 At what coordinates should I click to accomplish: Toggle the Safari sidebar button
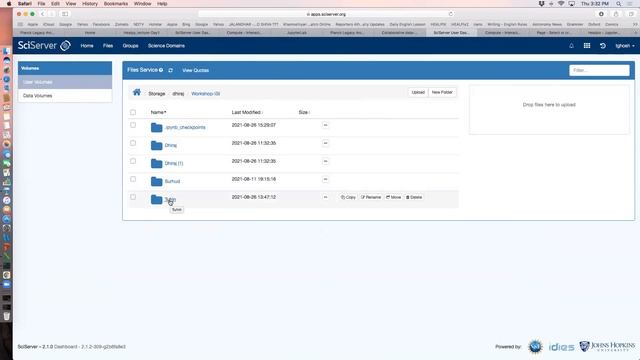pyautogui.click(x=65, y=14)
